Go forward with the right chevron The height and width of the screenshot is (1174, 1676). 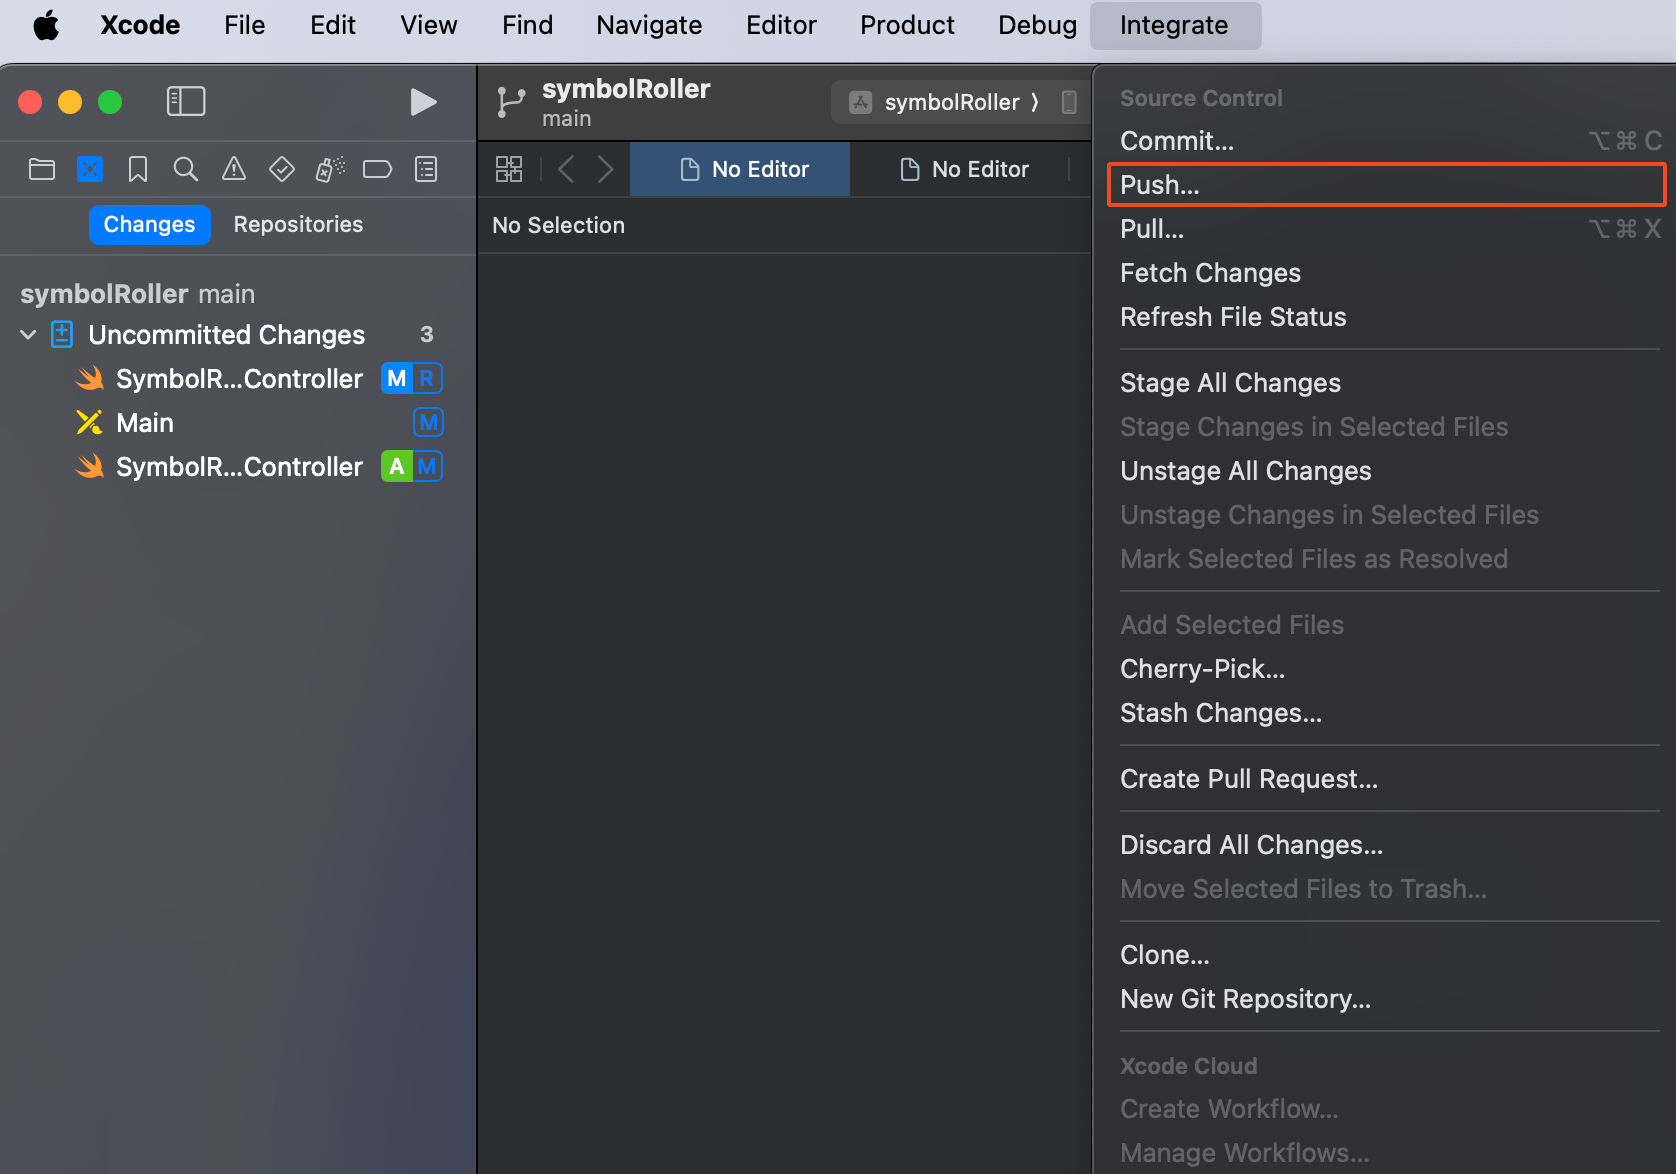605,169
